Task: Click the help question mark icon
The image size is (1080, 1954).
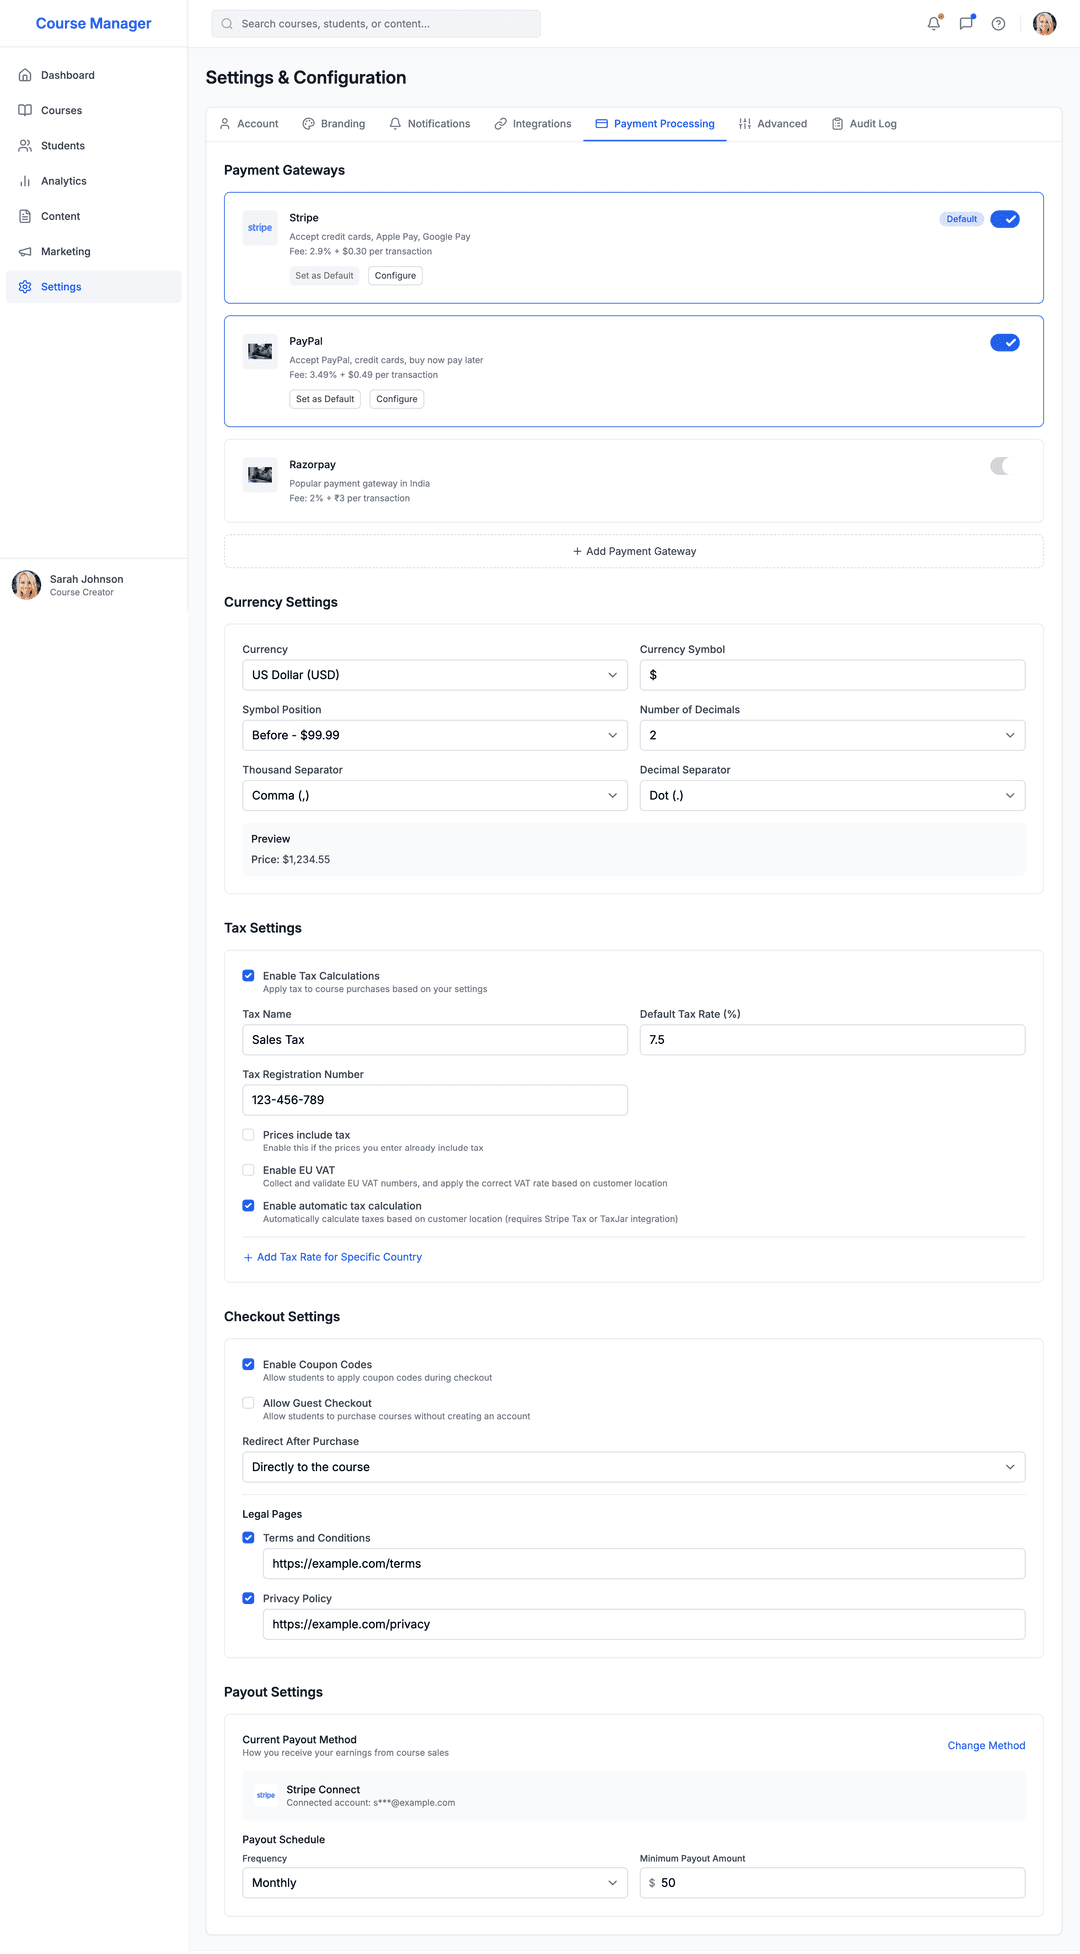Action: point(998,24)
